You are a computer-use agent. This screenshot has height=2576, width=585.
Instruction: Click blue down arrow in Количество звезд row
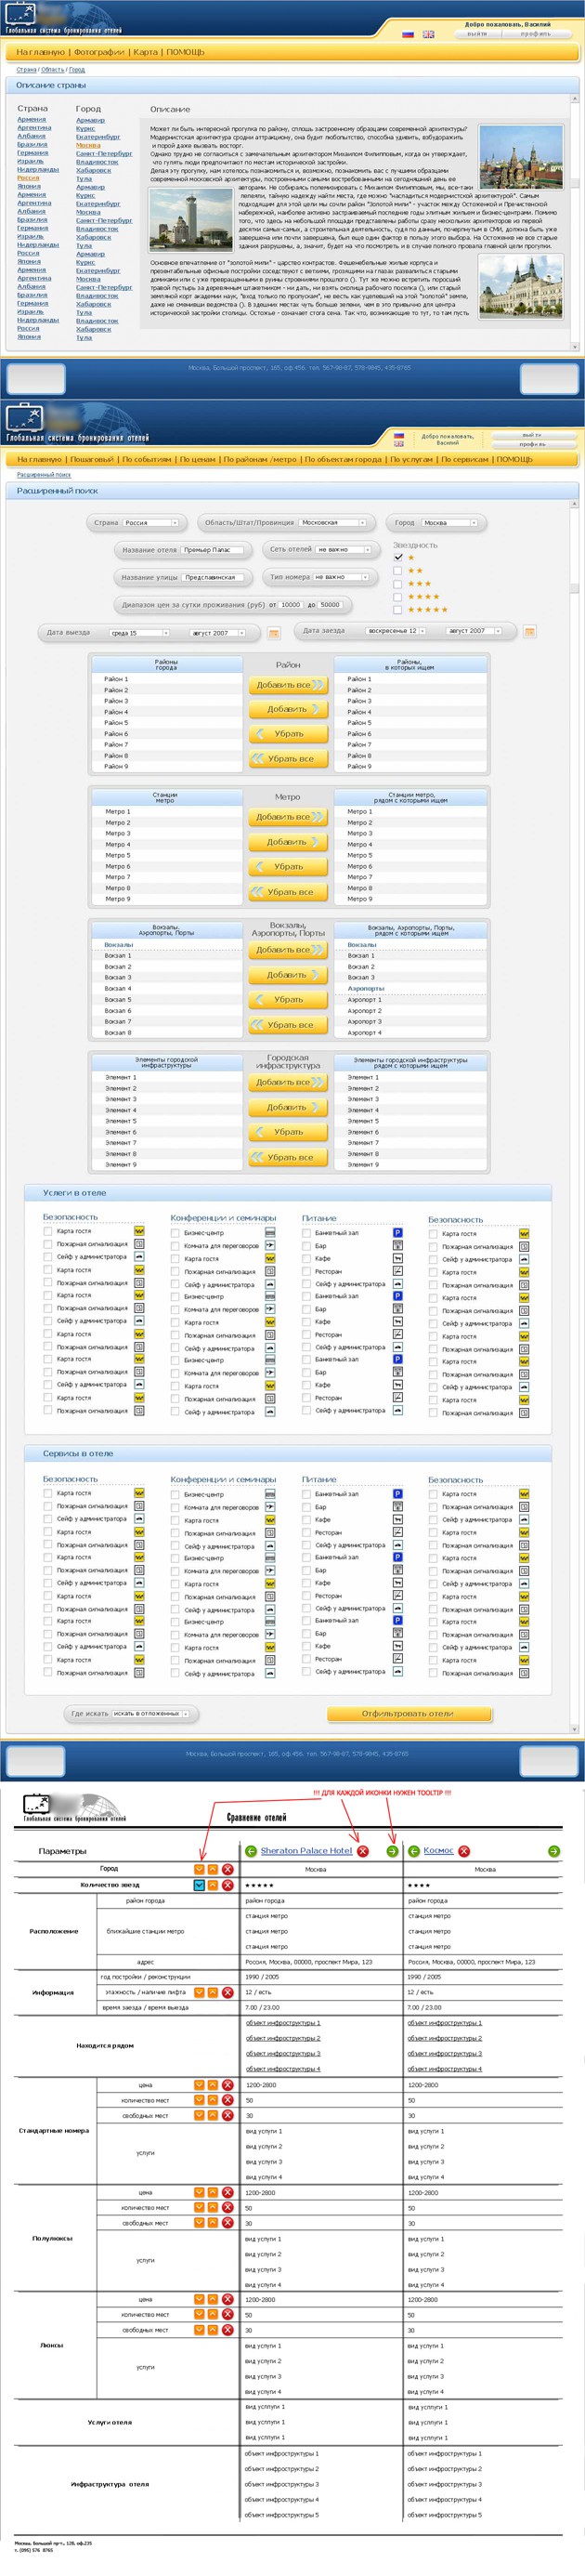[x=199, y=1885]
